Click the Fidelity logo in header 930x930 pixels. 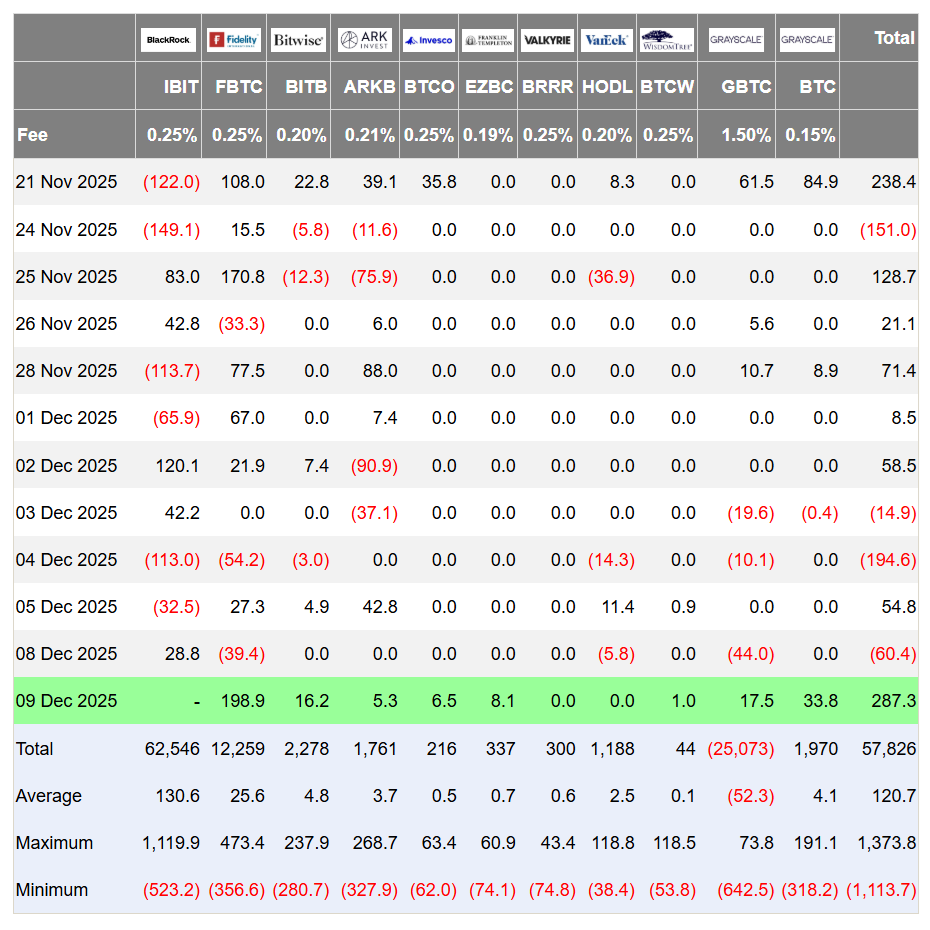(234, 40)
